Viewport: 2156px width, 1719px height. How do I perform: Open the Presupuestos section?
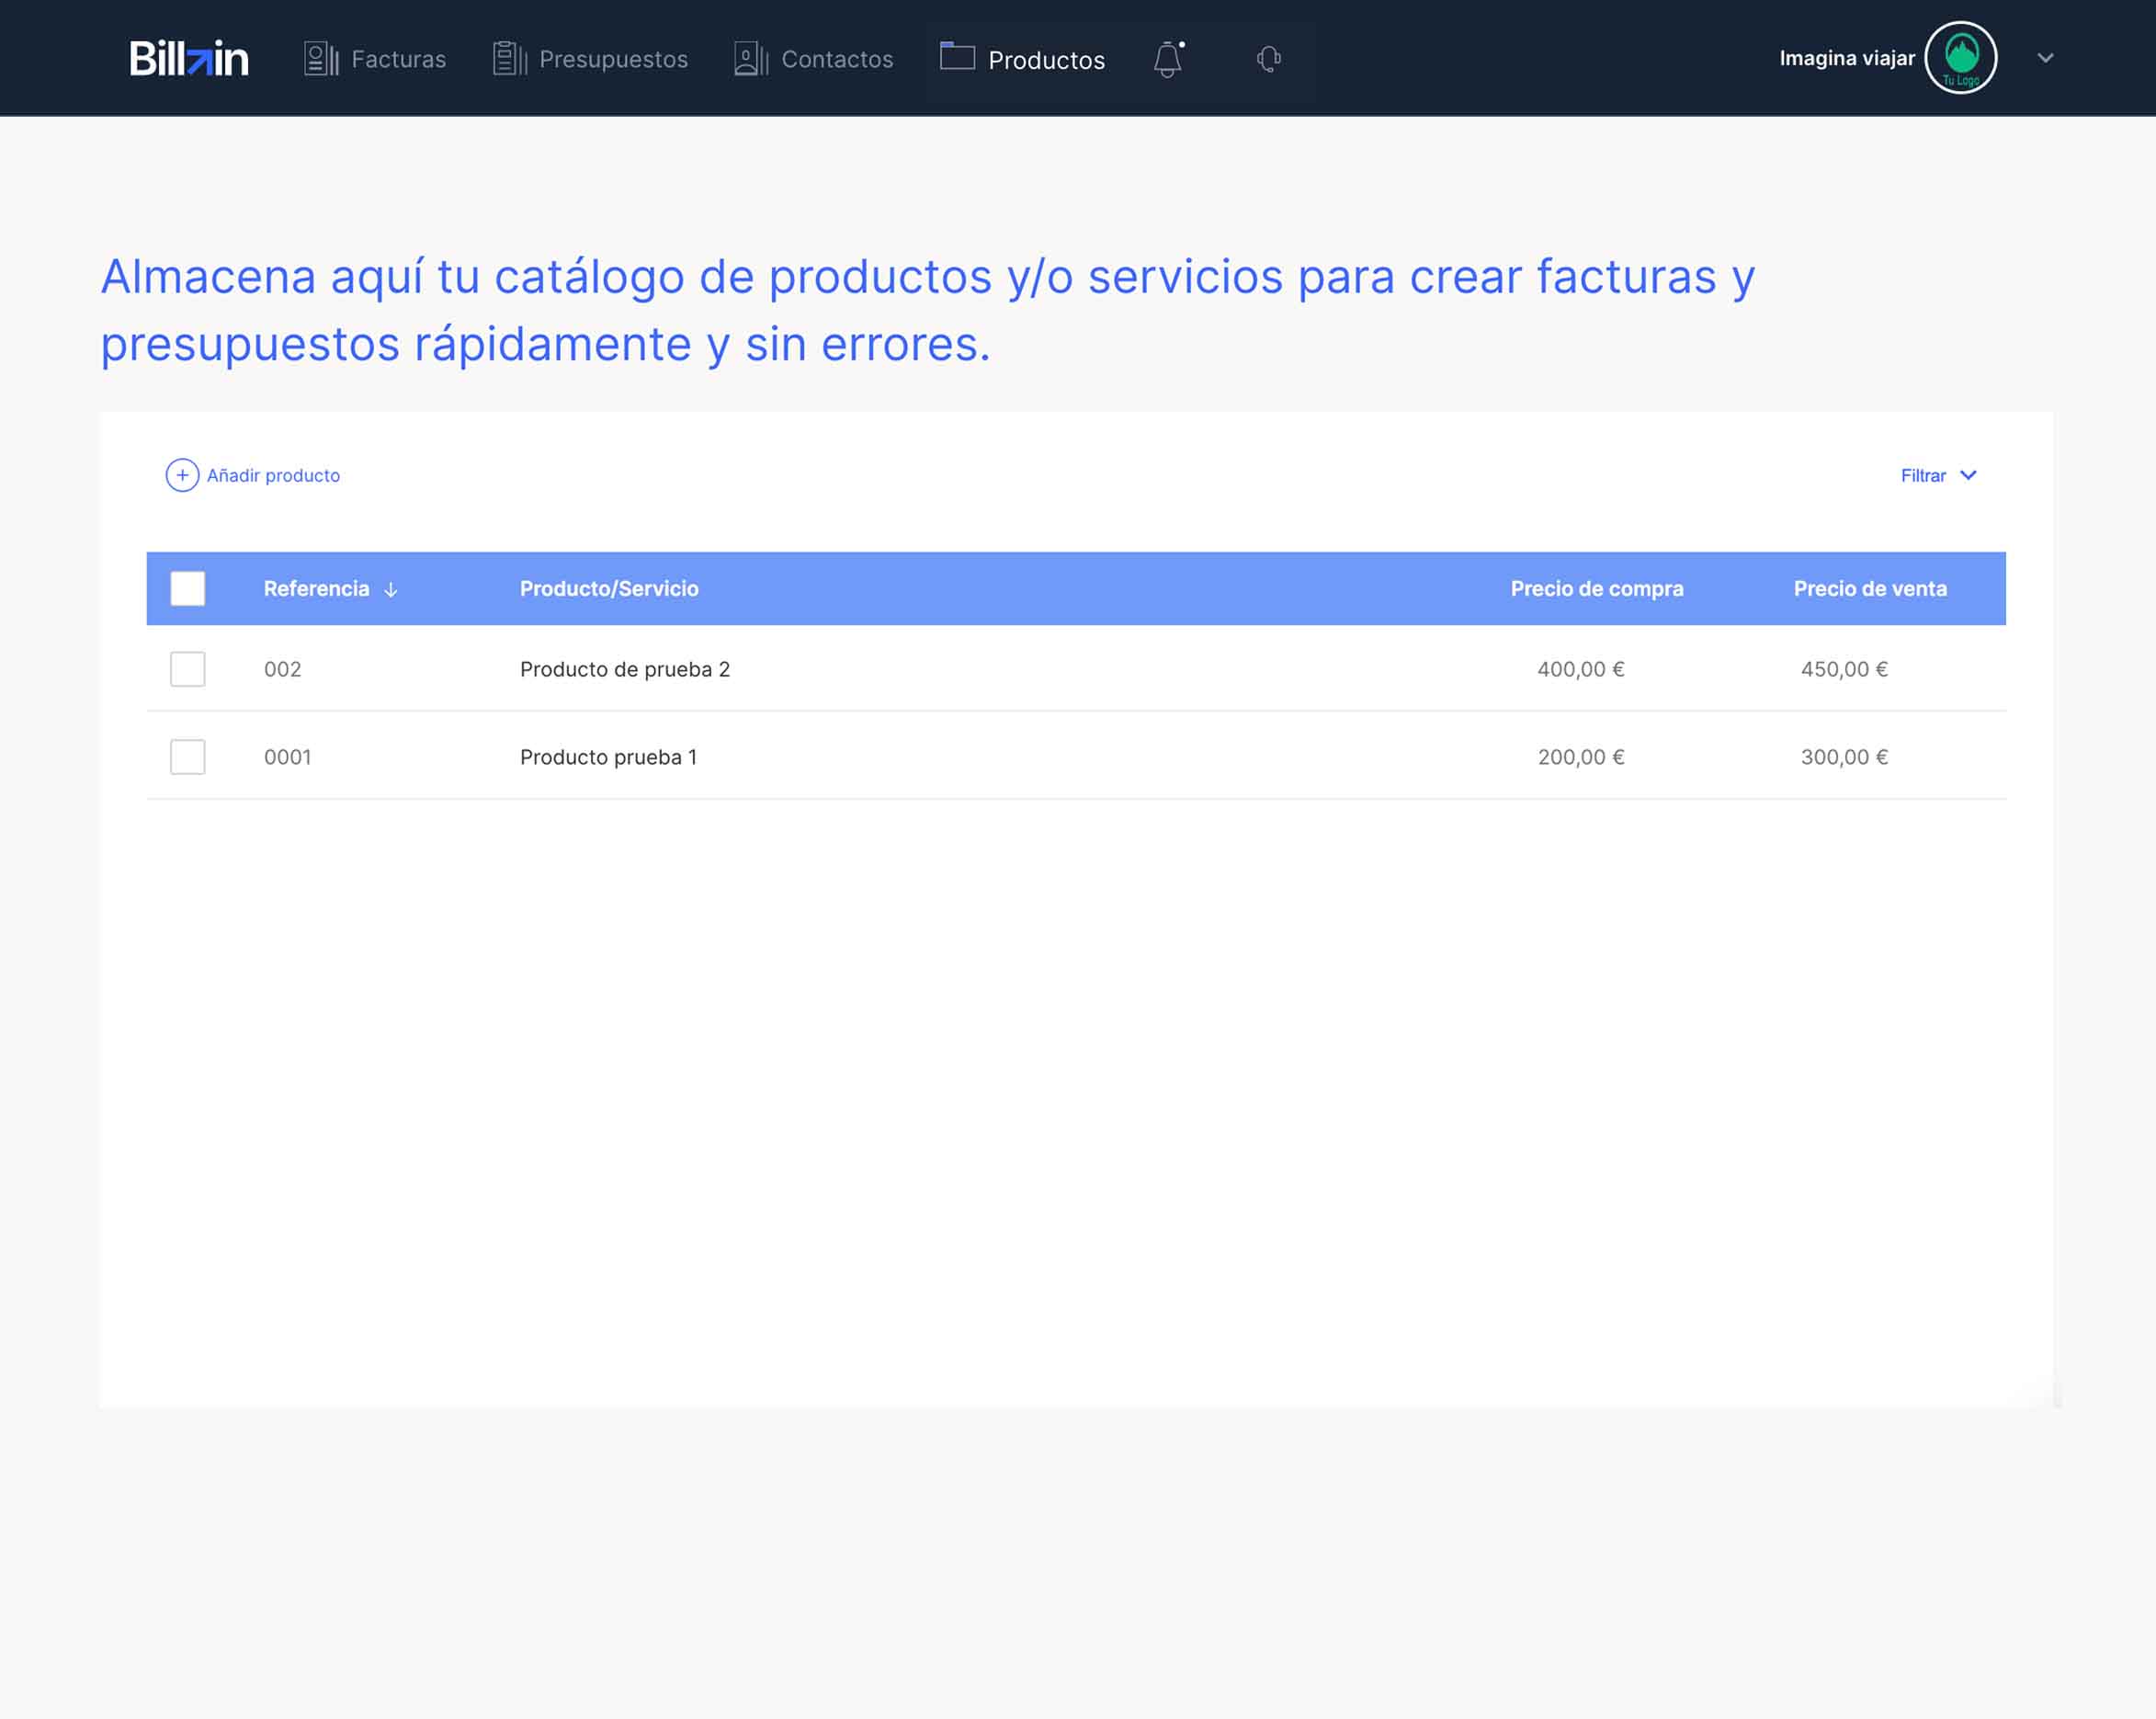coord(613,59)
